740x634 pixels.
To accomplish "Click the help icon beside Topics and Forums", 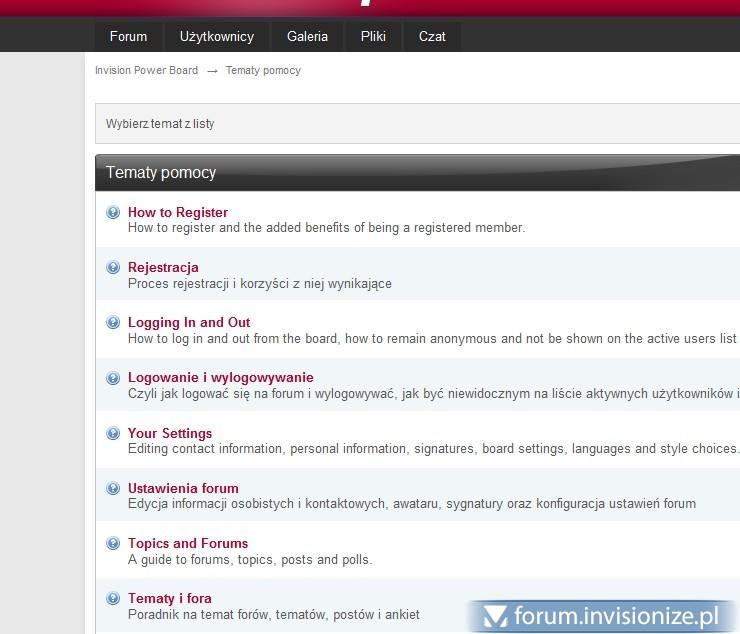I will pos(113,543).
